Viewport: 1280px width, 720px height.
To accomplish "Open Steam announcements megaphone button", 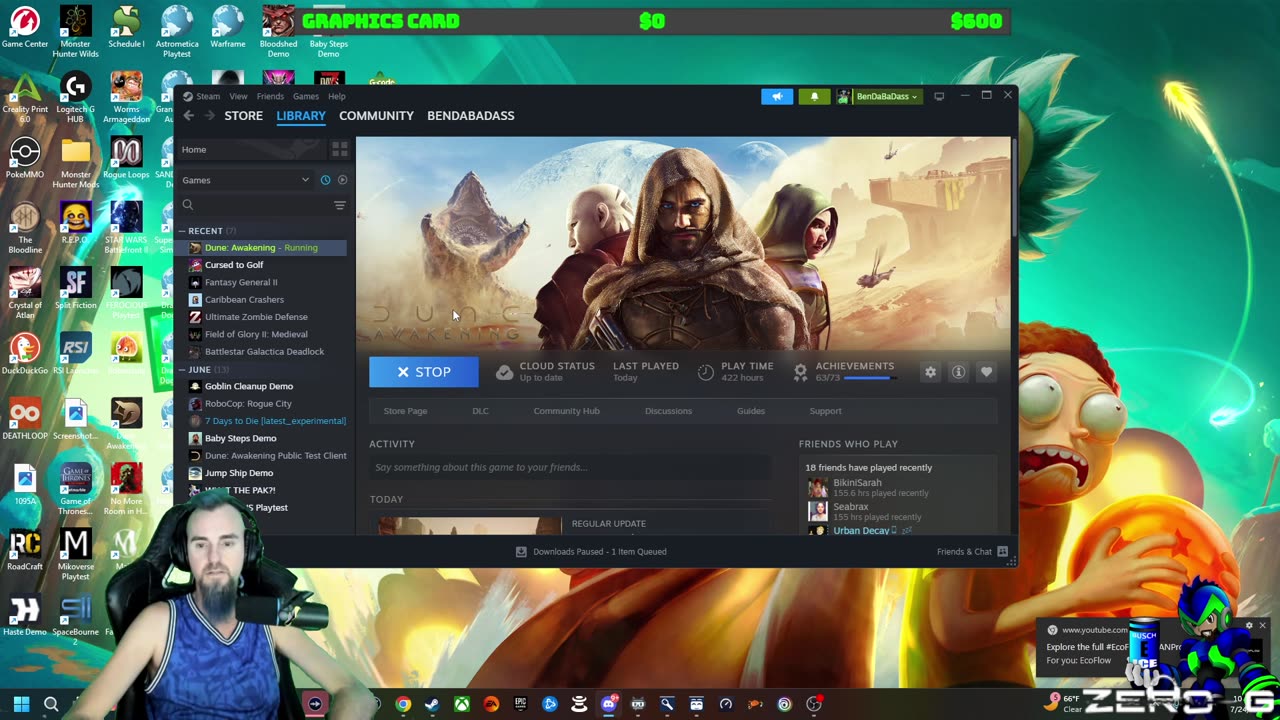I will 777,96.
